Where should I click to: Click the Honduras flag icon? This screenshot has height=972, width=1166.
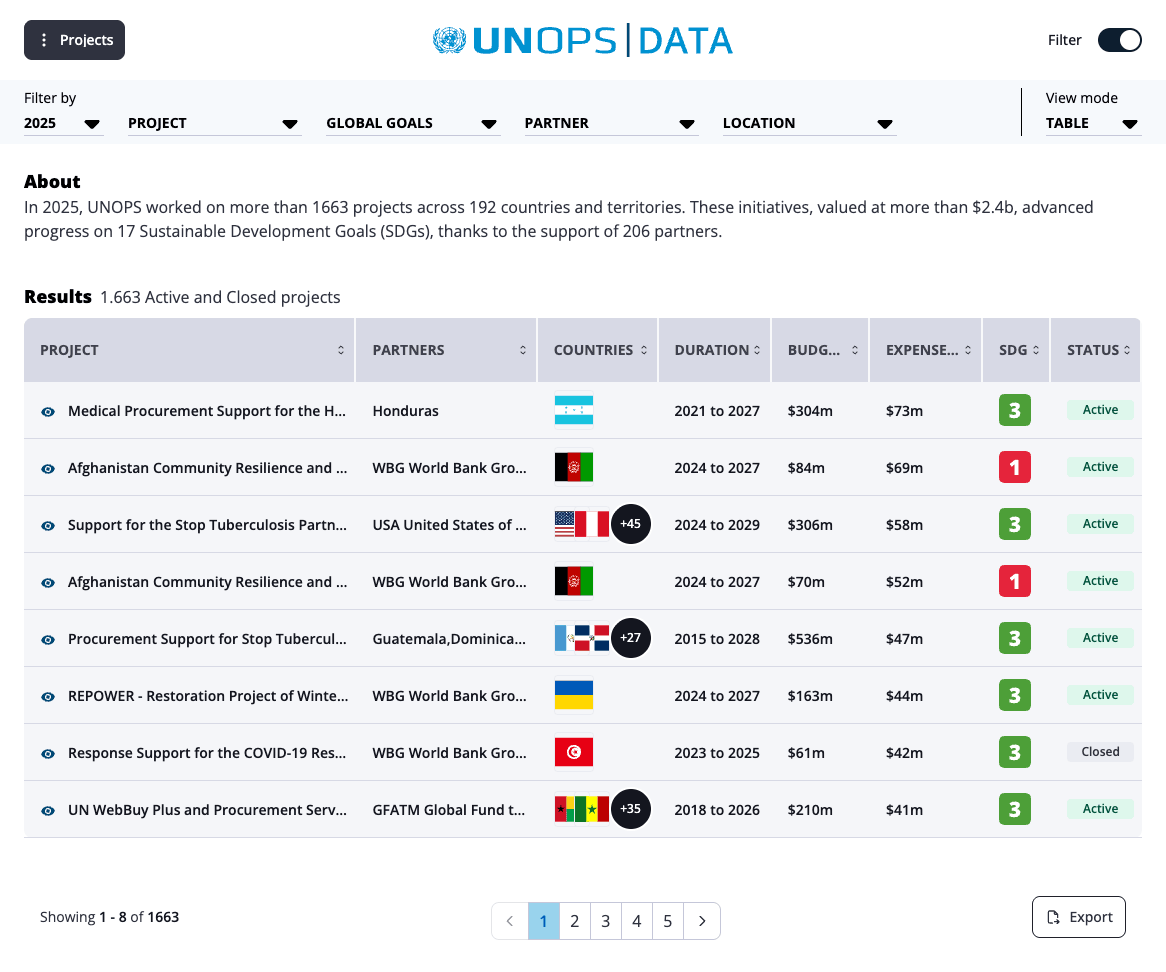click(x=574, y=411)
